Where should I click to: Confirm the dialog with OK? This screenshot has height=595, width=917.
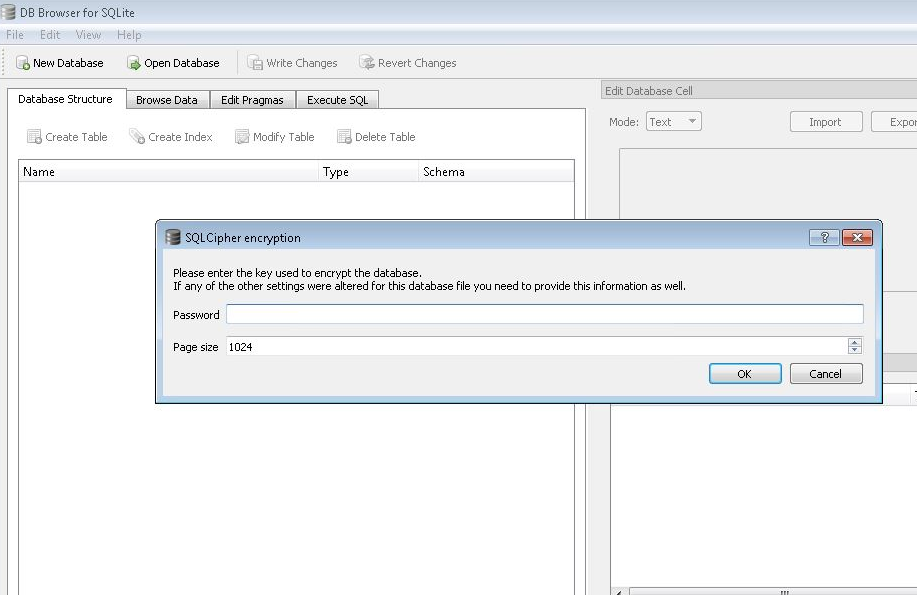pyautogui.click(x=745, y=374)
